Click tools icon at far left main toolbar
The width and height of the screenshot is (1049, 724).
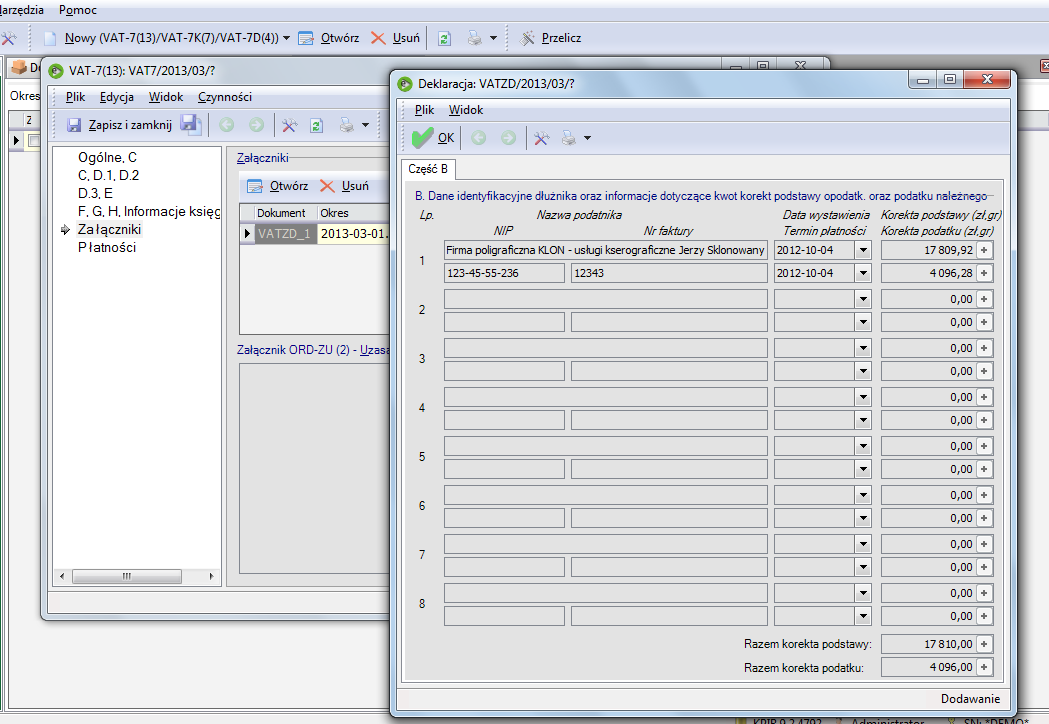[x=8, y=38]
